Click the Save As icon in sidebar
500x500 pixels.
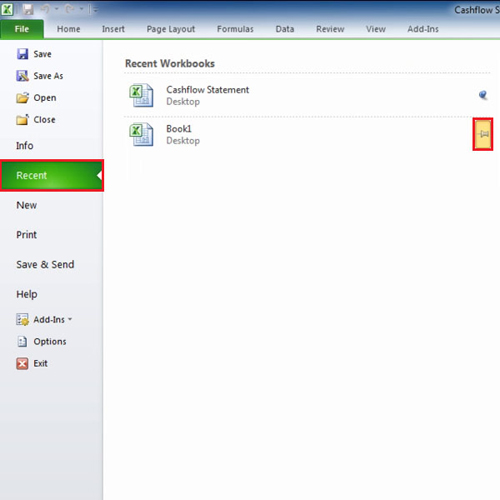22,76
